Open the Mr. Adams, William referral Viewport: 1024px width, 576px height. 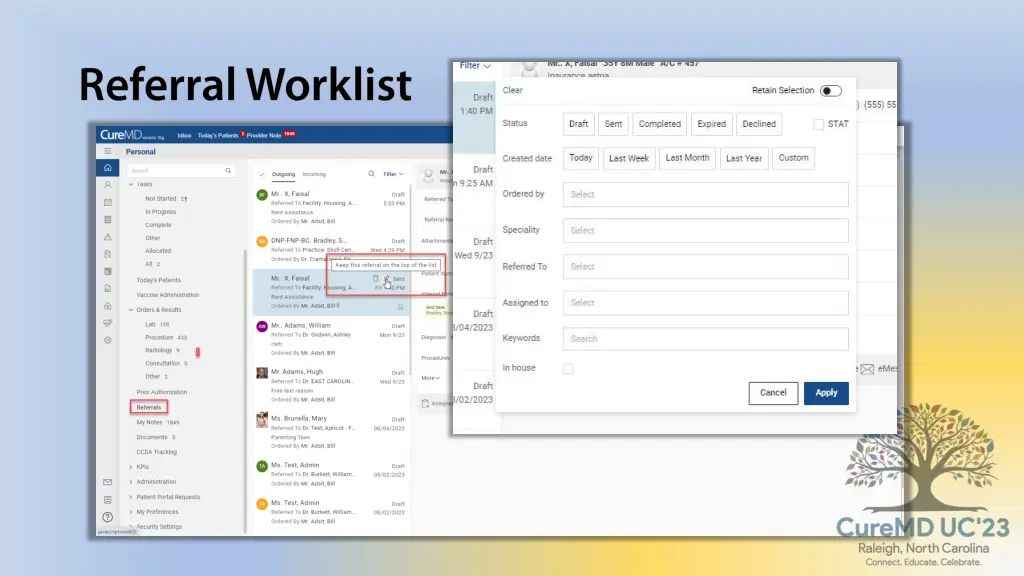point(332,339)
